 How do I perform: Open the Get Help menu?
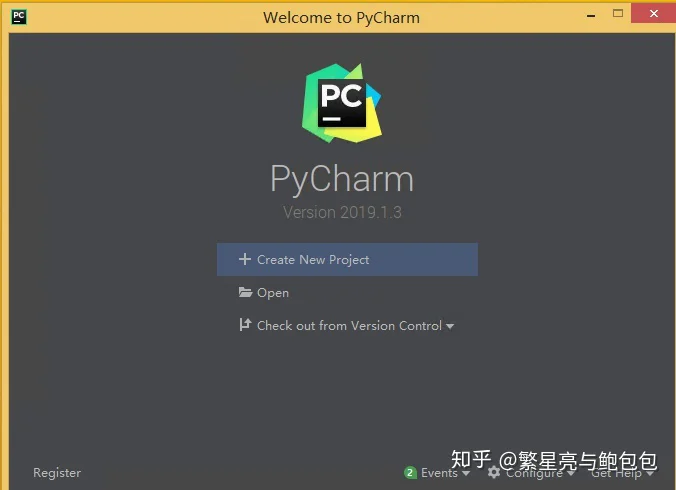coord(616,473)
